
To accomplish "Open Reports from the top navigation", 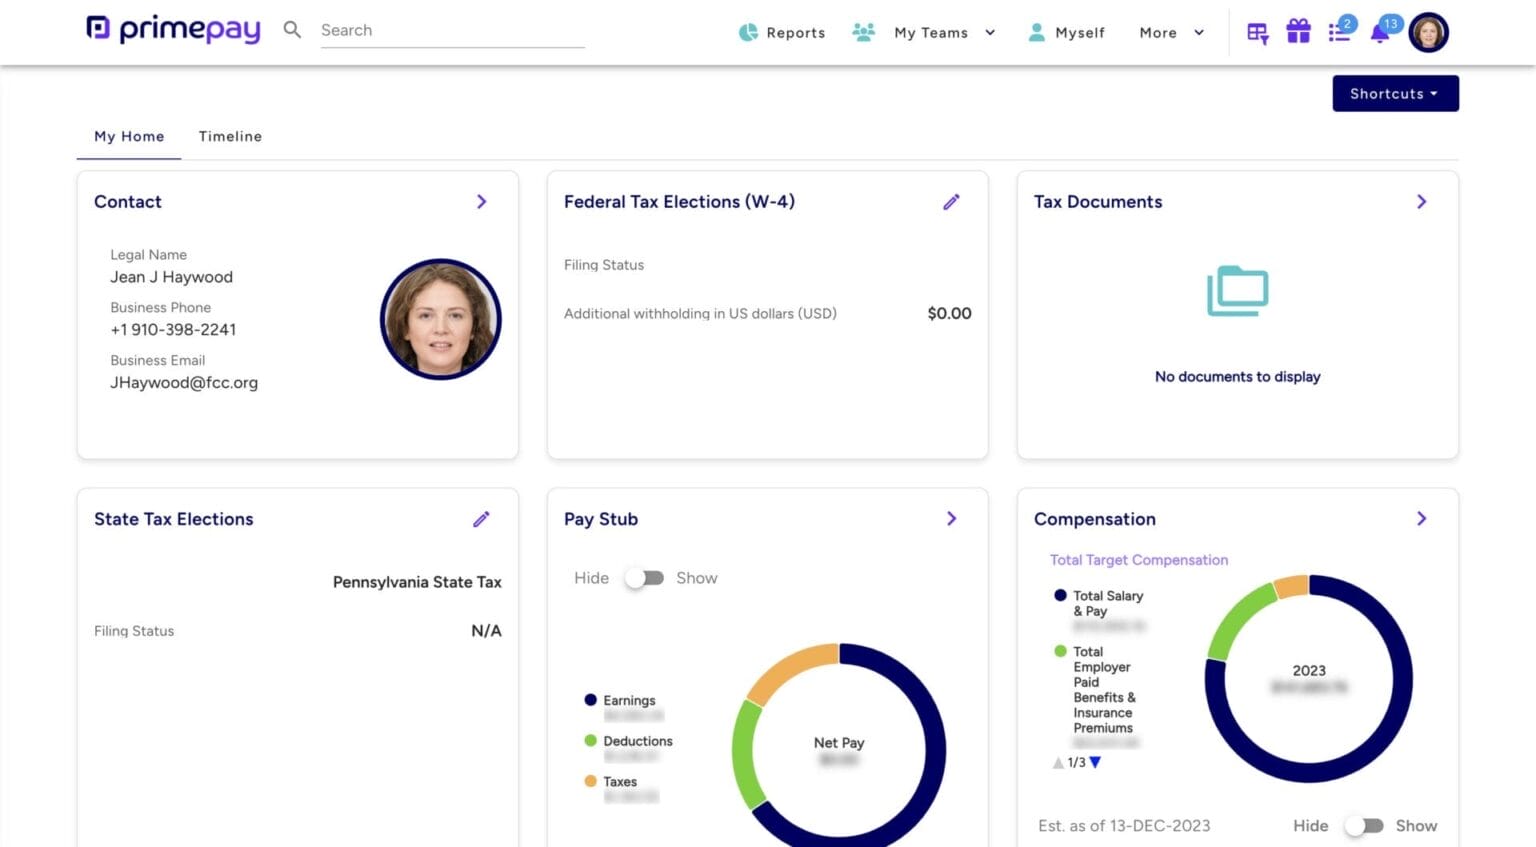I will point(782,33).
